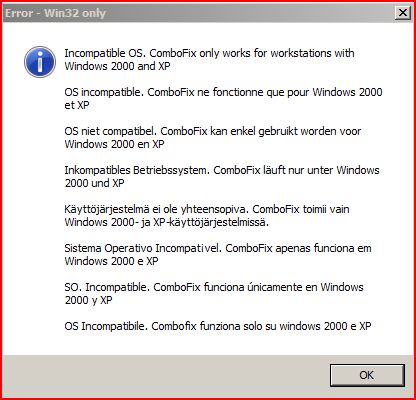Click the French 'OS incompatible' message line
416x400 pixels.
click(223, 92)
